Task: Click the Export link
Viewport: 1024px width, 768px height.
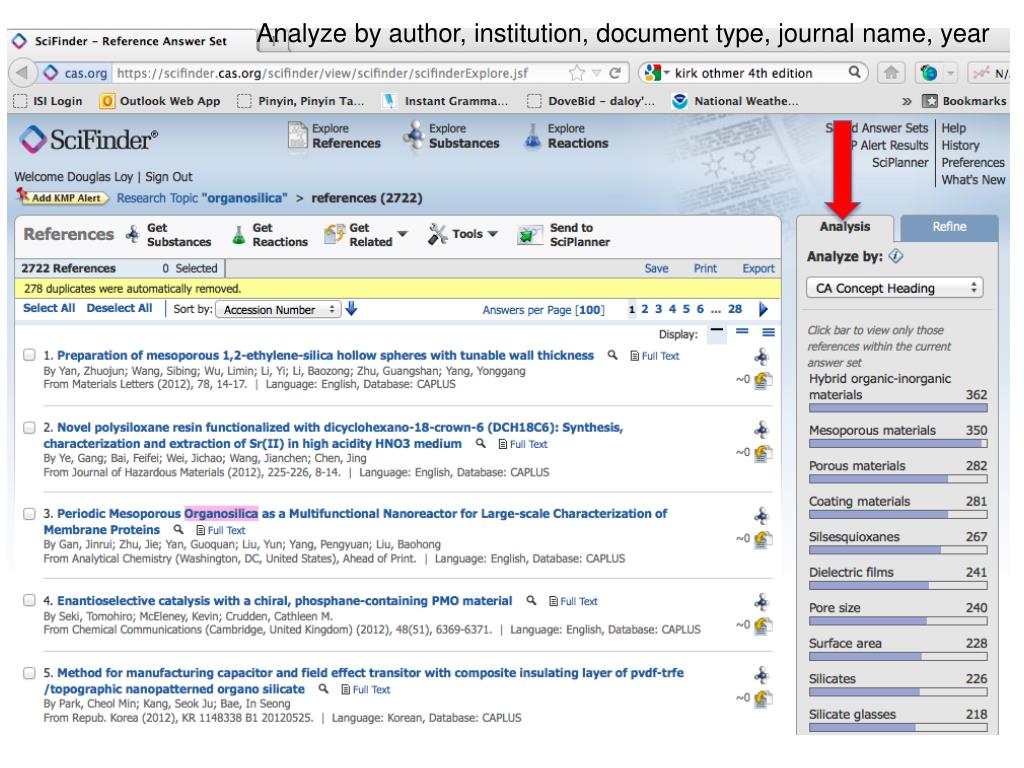Action: 758,268
